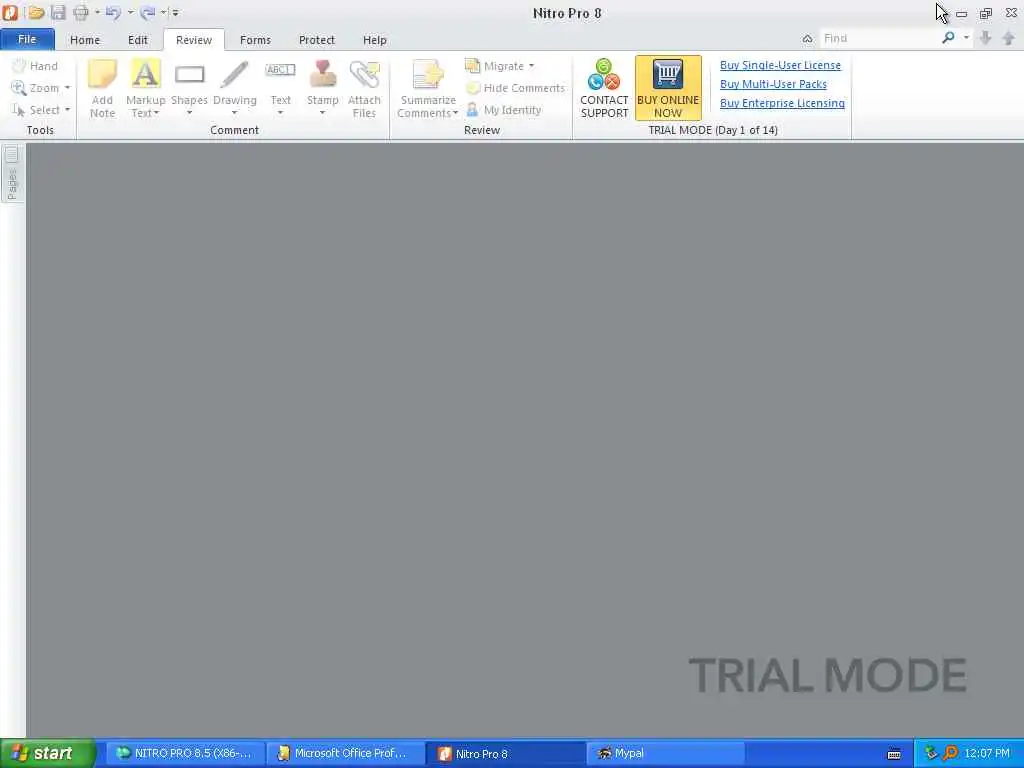Viewport: 1024px width, 768px height.
Task: Expand the Migrate dropdown arrow
Action: click(x=532, y=66)
